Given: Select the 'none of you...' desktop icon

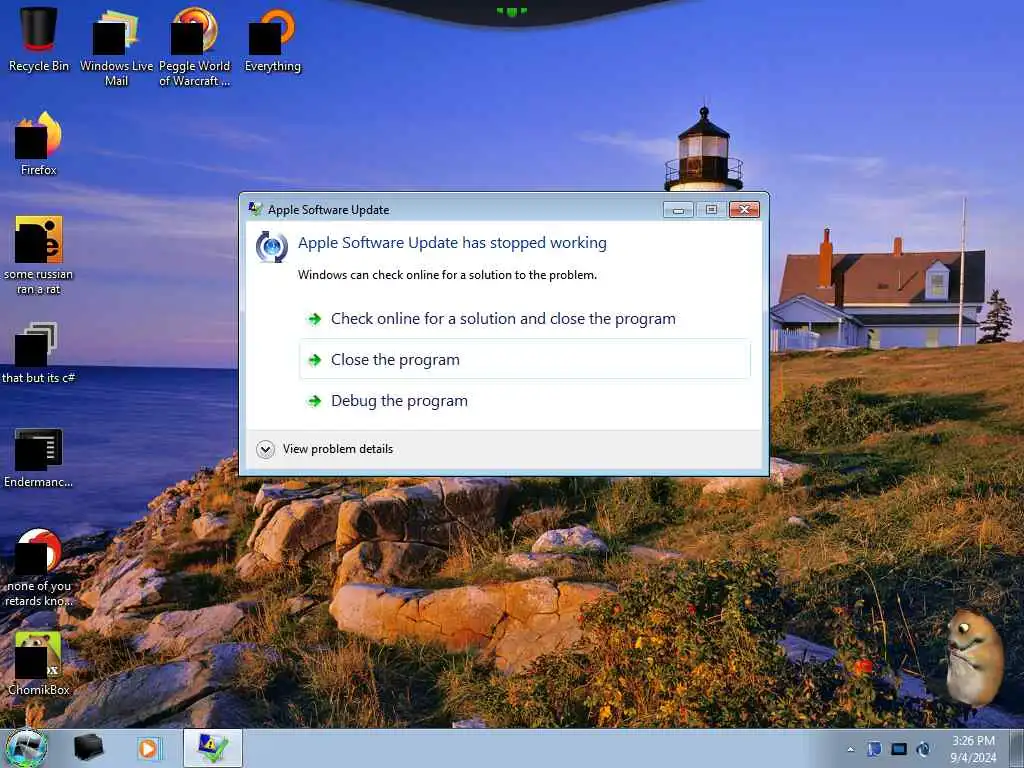Looking at the screenshot, I should 39,567.
